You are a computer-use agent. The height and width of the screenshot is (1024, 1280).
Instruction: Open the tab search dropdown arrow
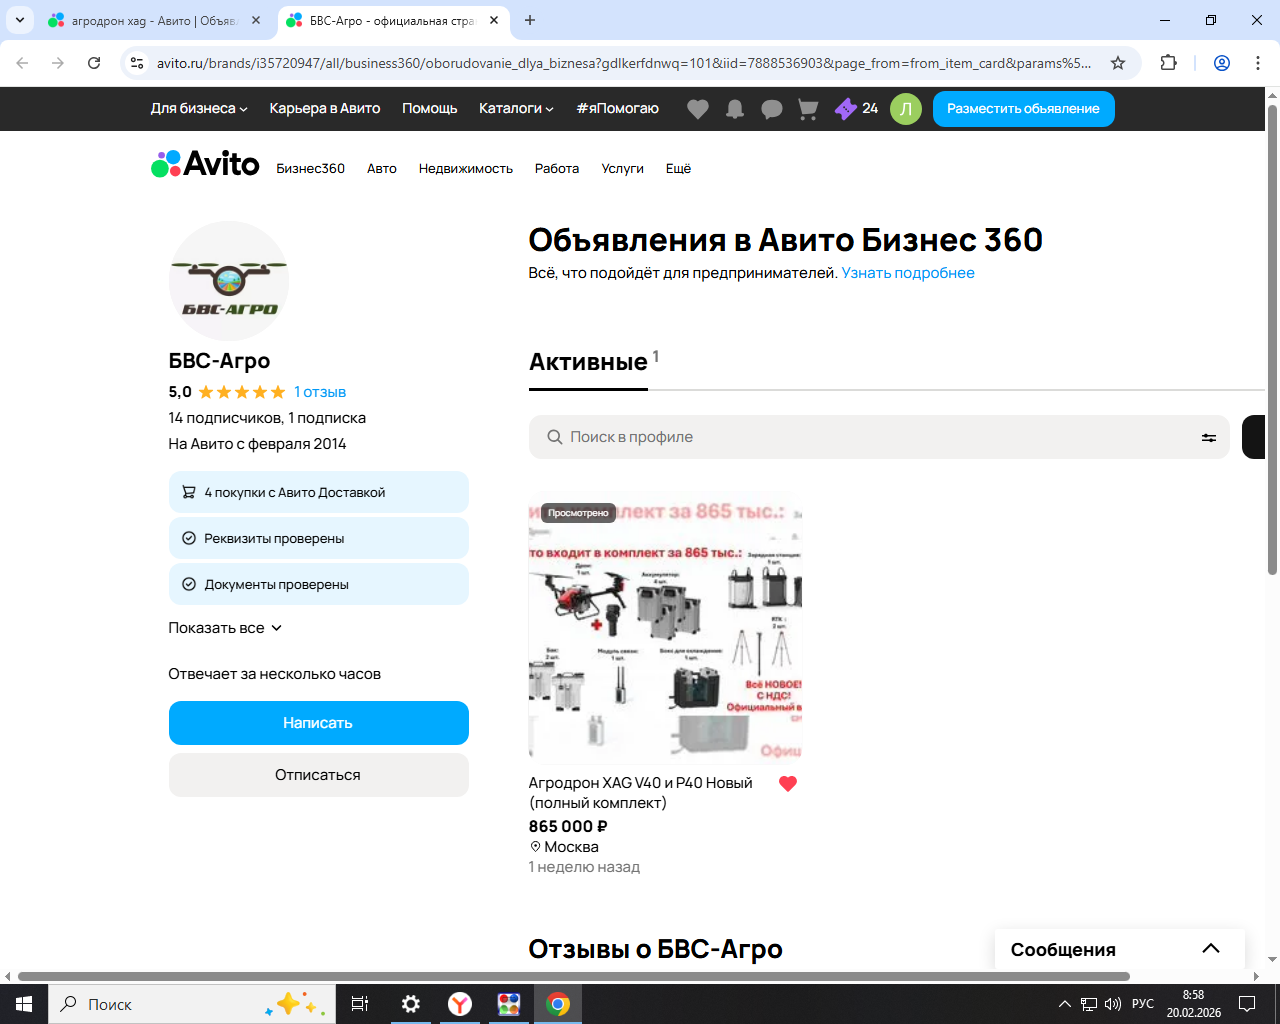[19, 20]
